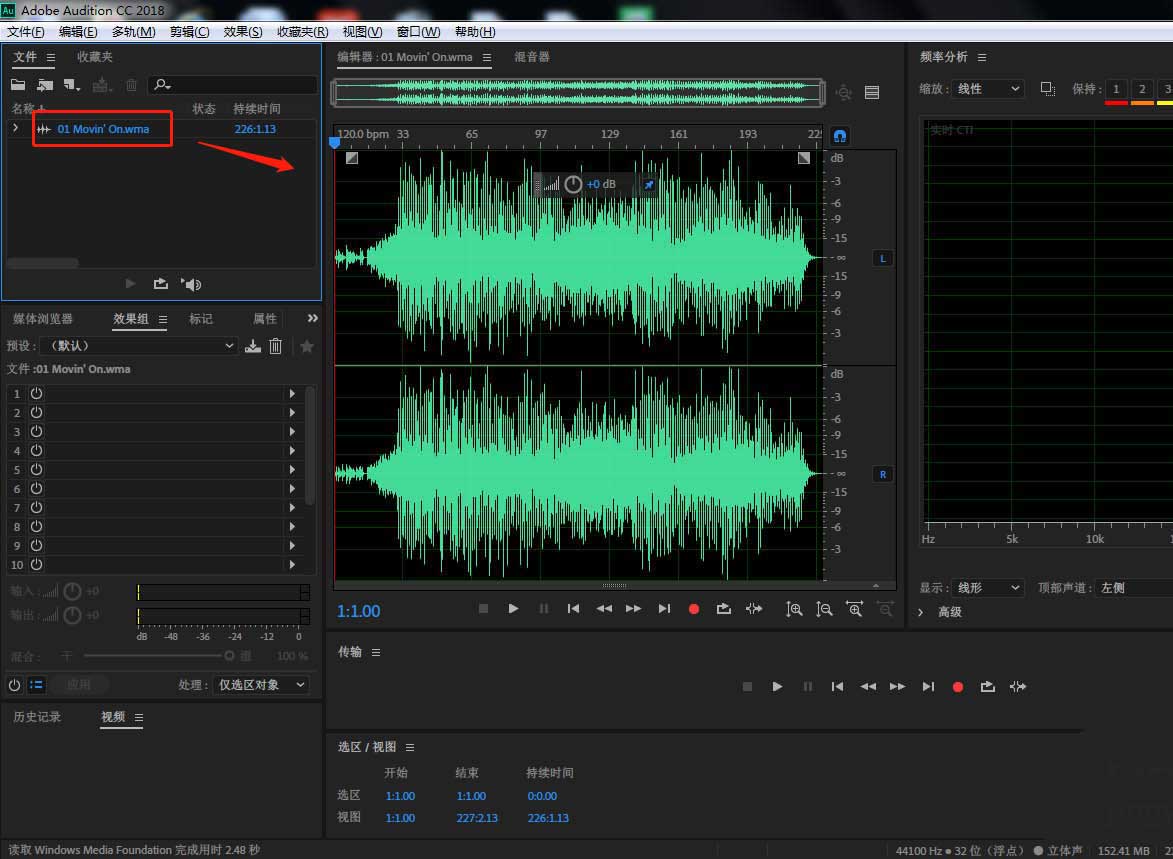1173x859 pixels.
Task: Click hold button 1 in frequency analysis
Action: 1116,89
